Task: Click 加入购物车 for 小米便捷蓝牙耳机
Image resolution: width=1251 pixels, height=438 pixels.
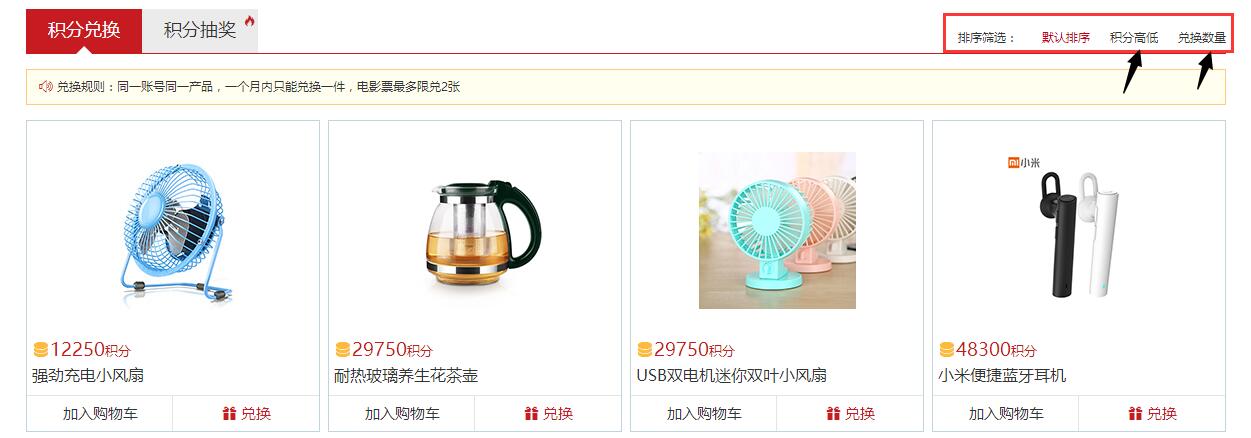Action: click(1006, 413)
